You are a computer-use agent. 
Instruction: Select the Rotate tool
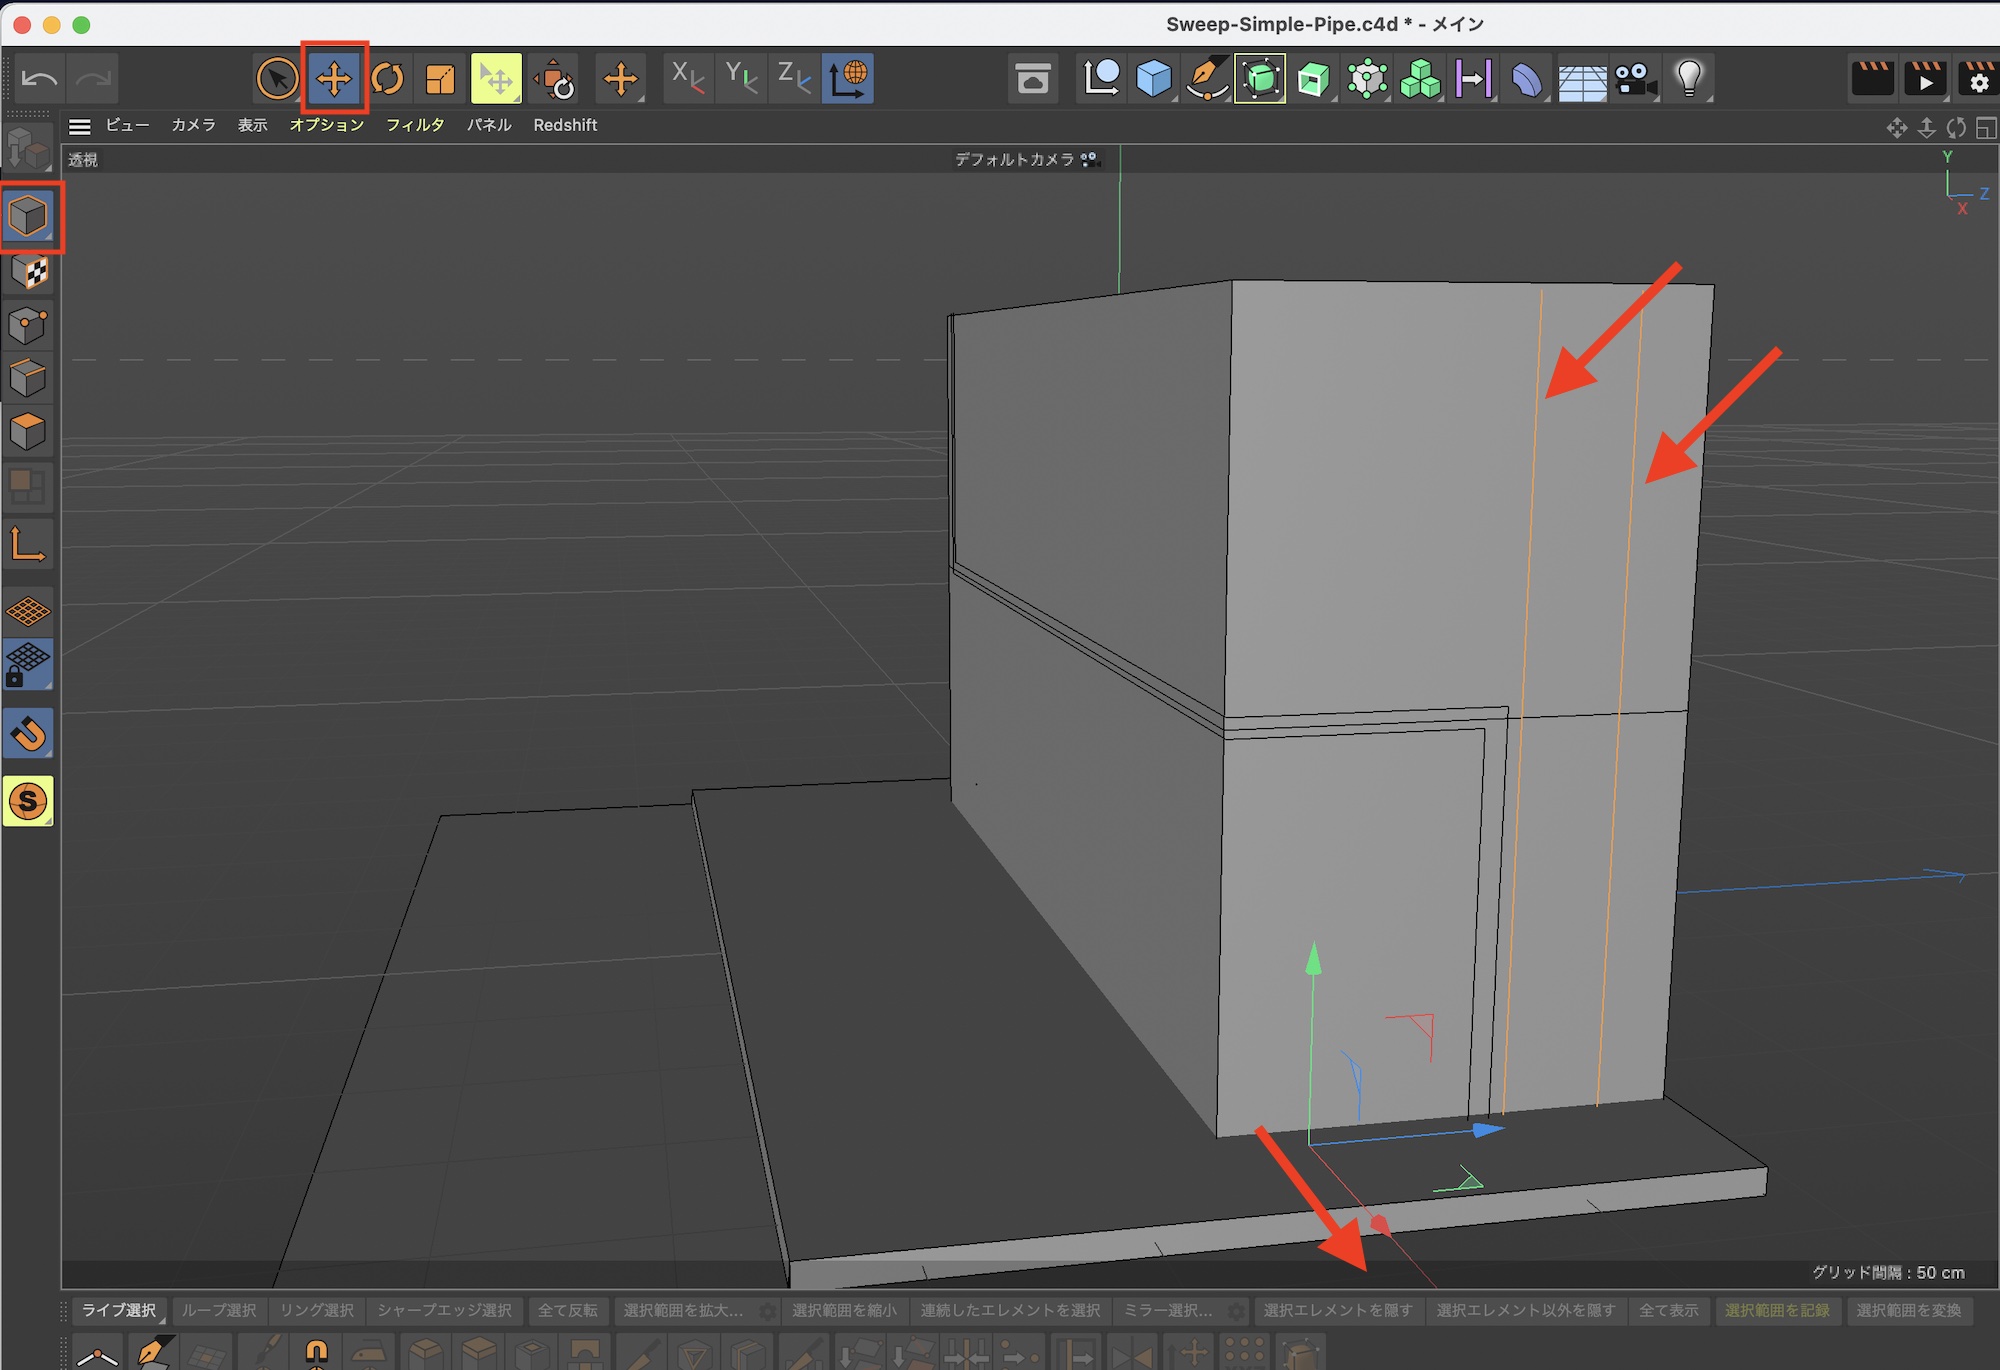point(388,78)
